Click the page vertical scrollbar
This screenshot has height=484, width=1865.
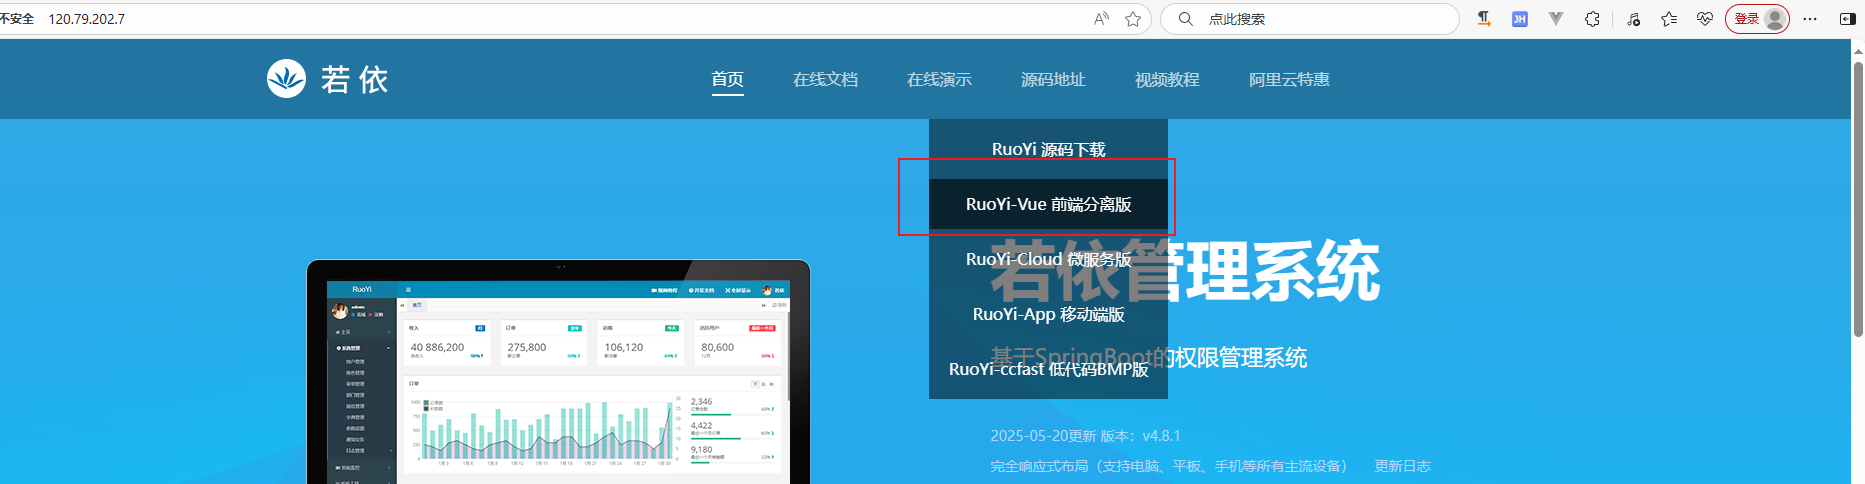click(1858, 200)
